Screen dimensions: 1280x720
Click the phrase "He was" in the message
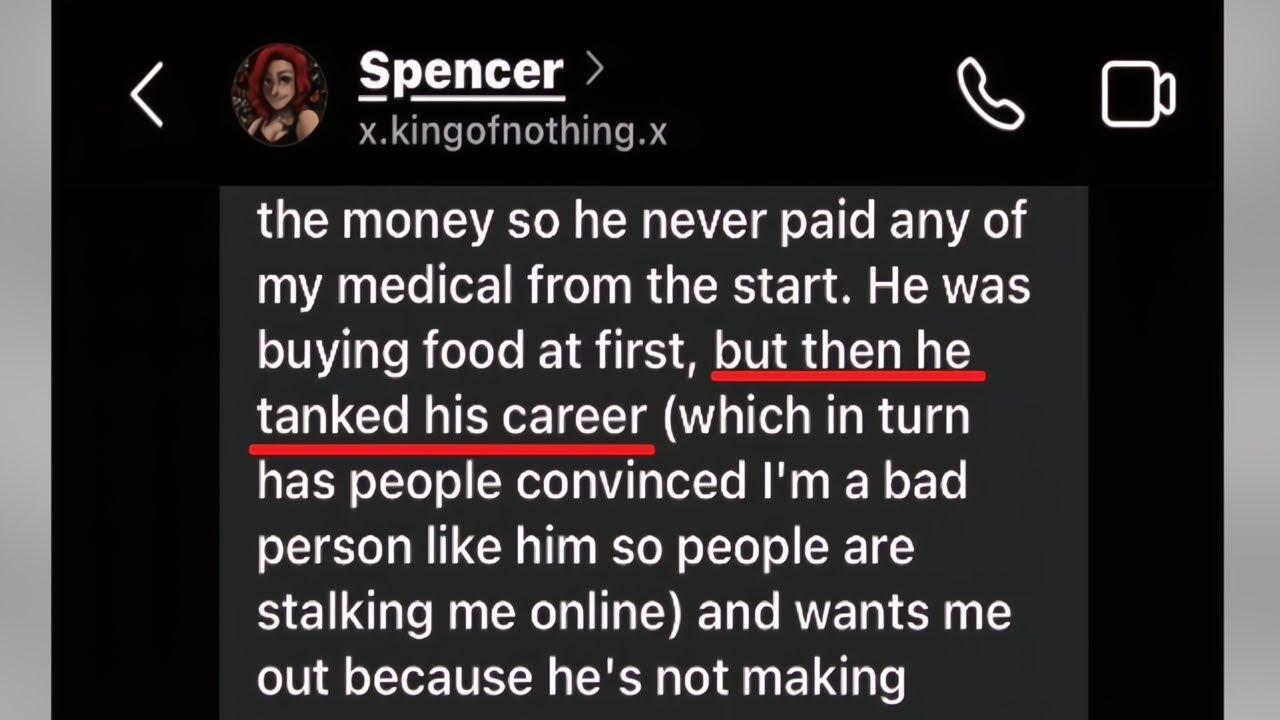point(950,287)
